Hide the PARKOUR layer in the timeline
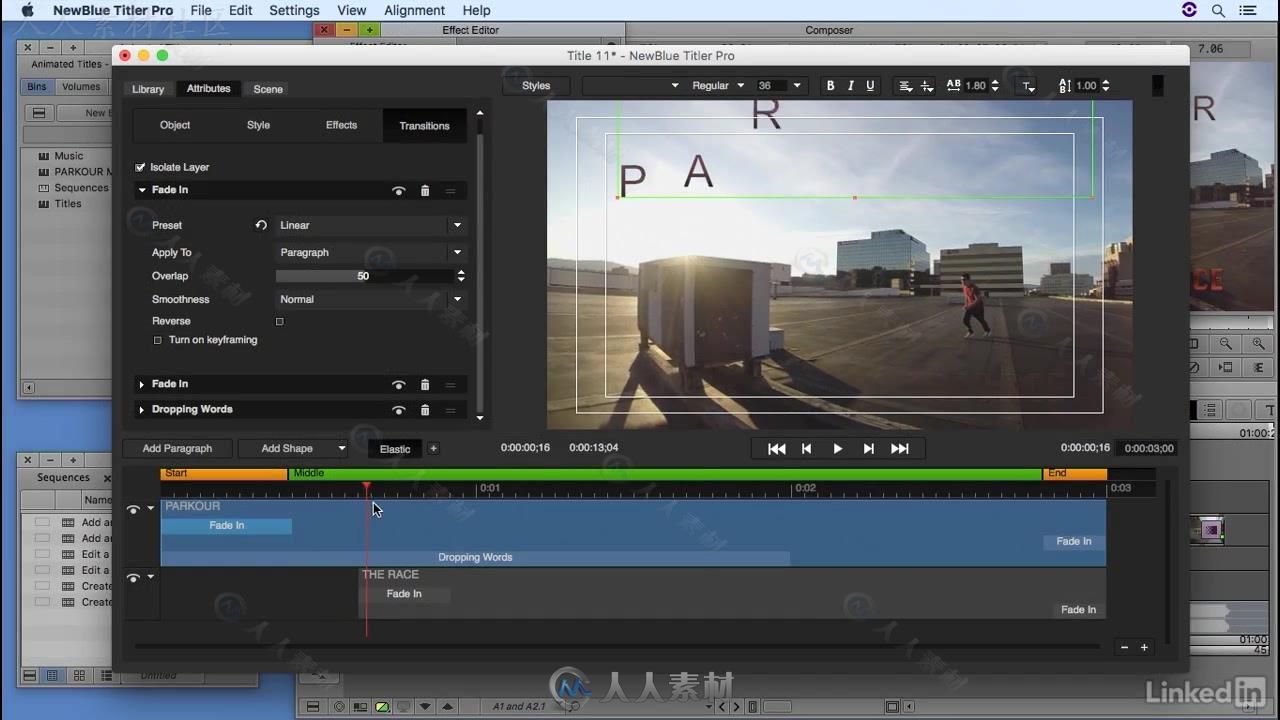 pyautogui.click(x=133, y=510)
